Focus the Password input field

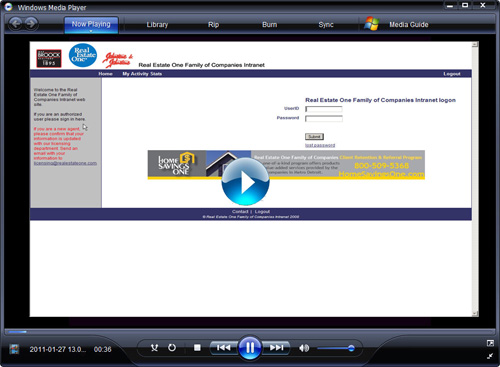click(x=324, y=118)
